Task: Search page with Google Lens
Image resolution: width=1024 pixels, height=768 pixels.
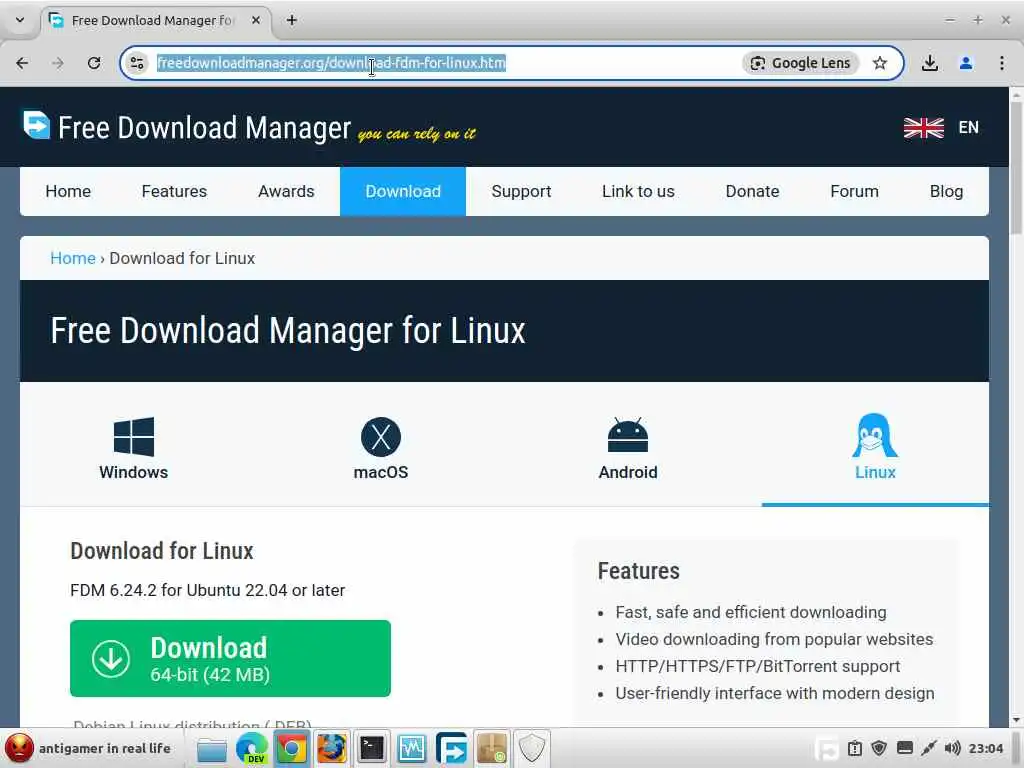Action: [801, 63]
